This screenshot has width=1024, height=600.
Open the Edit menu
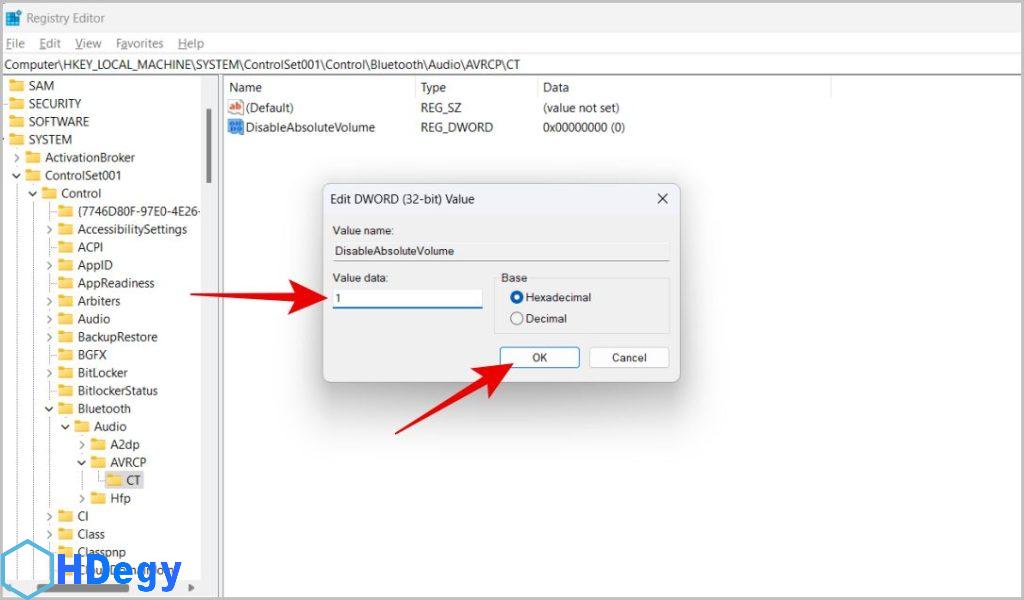[x=50, y=43]
